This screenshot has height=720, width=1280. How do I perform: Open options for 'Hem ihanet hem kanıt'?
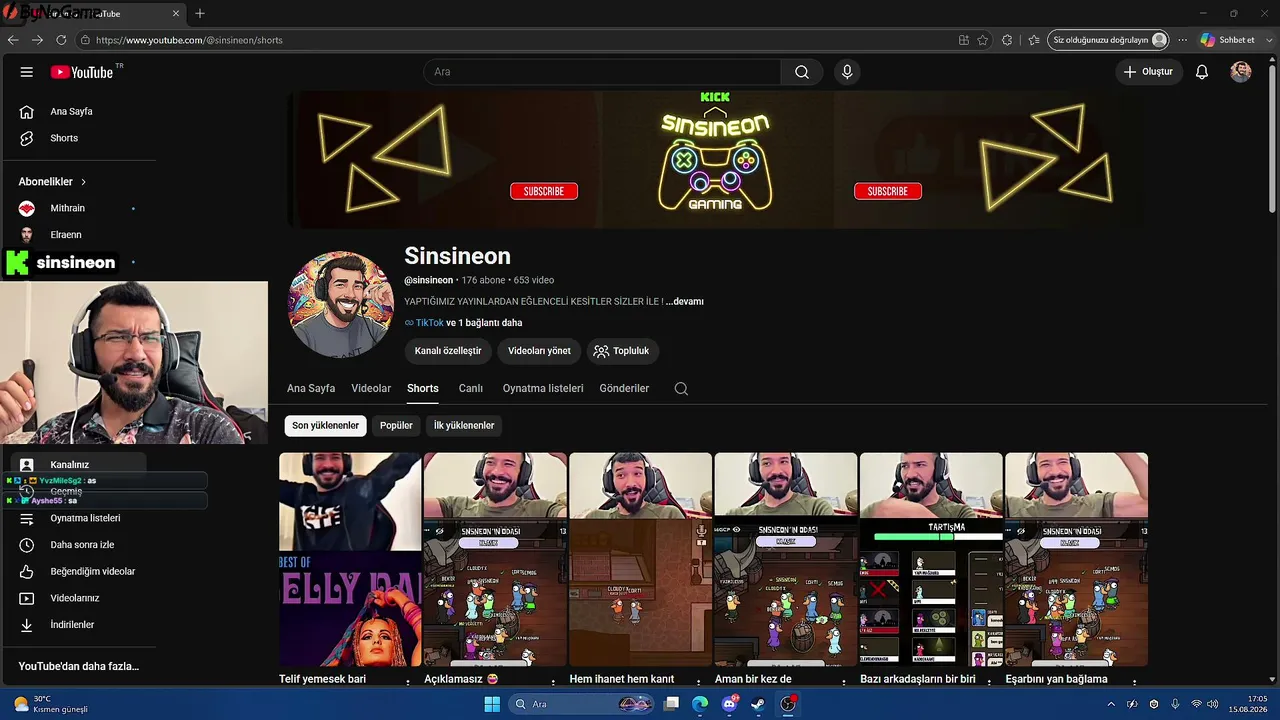pyautogui.click(x=697, y=680)
